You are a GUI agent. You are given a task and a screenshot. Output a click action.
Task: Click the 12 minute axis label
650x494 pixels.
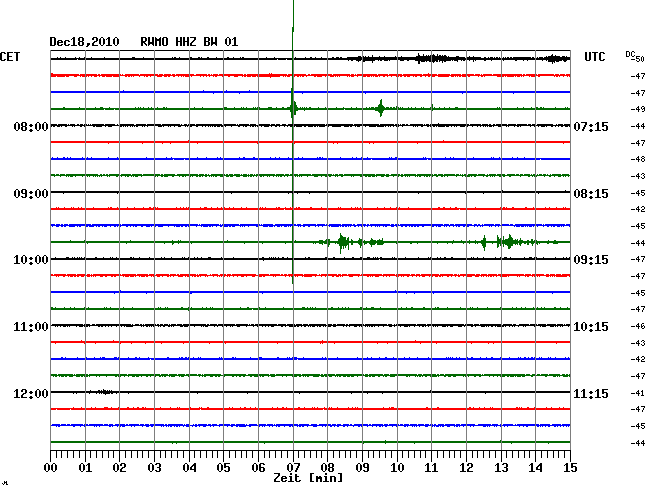click(x=466, y=468)
